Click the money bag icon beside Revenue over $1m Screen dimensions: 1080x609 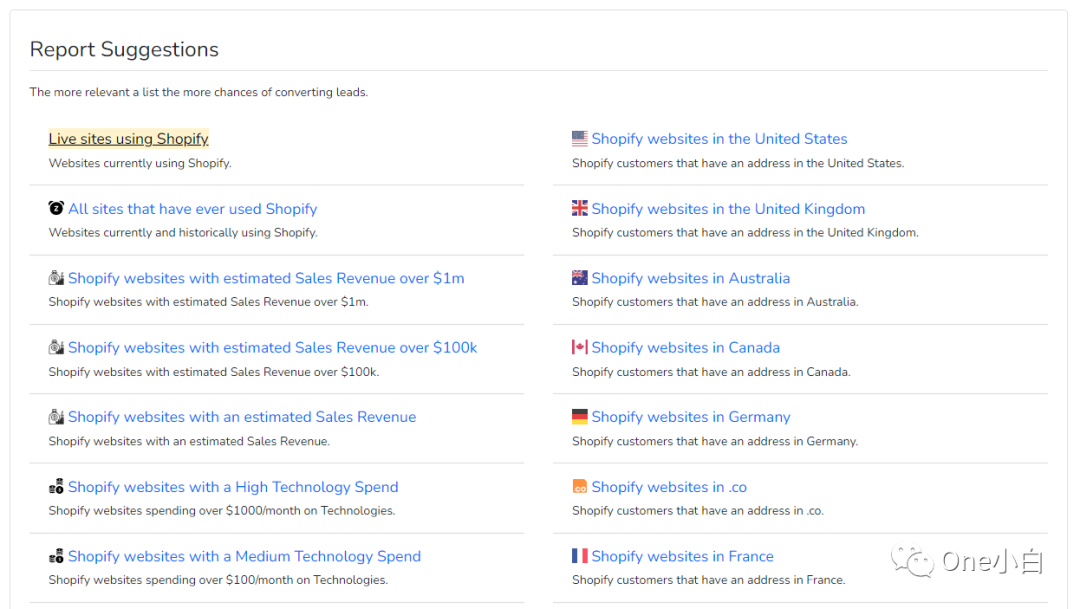[56, 278]
